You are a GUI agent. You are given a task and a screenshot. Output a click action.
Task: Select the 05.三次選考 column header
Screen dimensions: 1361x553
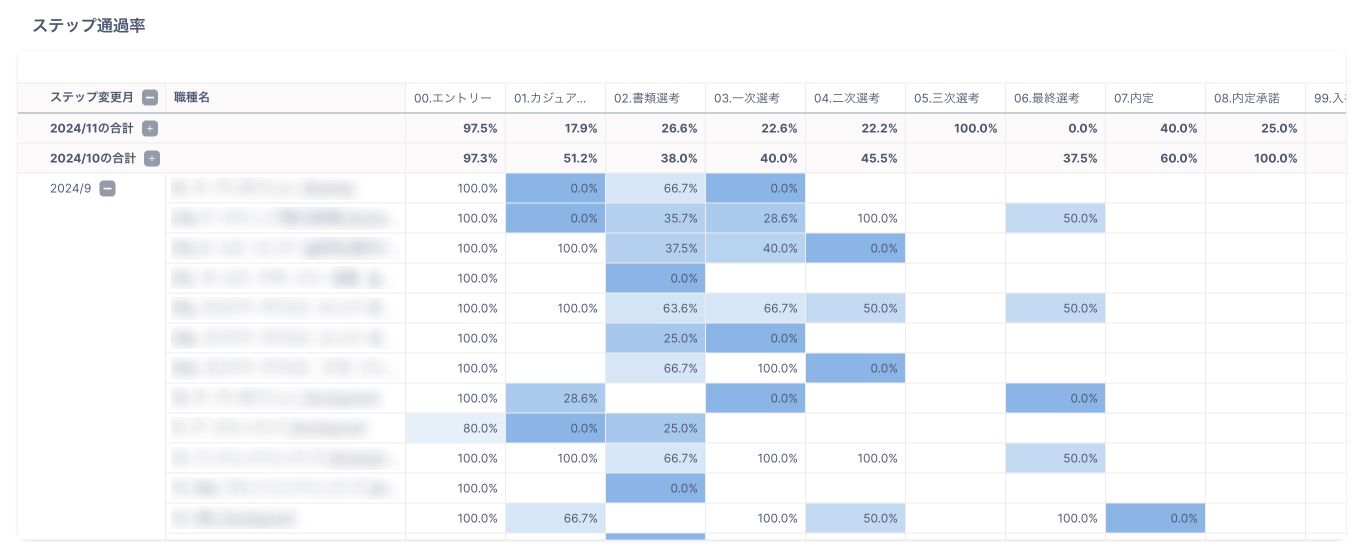pos(947,98)
